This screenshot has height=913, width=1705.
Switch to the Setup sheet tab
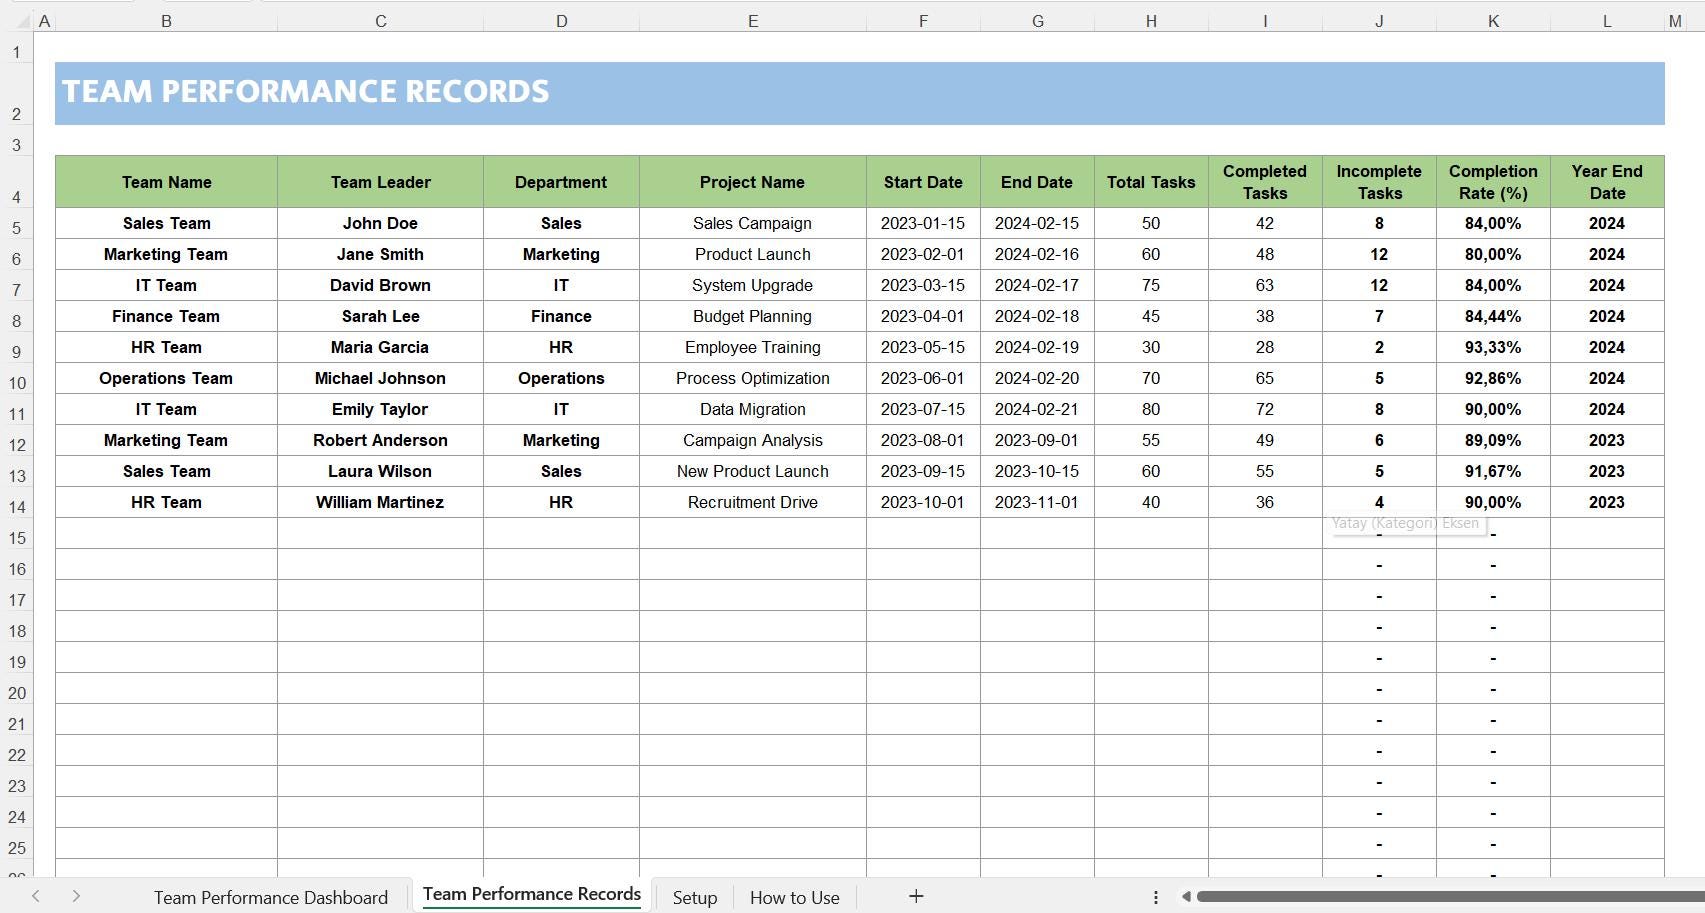[x=694, y=896]
